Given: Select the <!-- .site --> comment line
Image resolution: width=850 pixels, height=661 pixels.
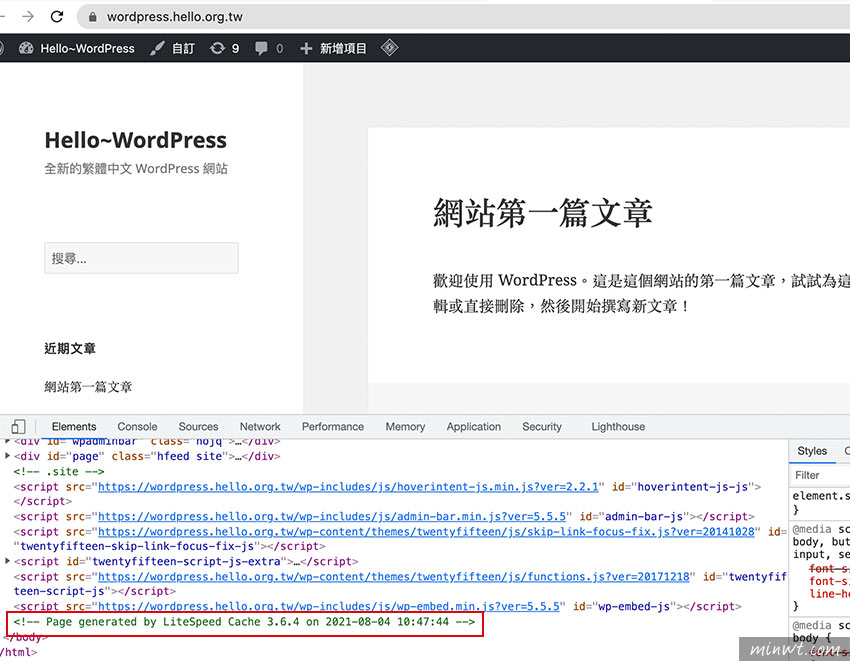Looking at the screenshot, I should click(x=59, y=471).
